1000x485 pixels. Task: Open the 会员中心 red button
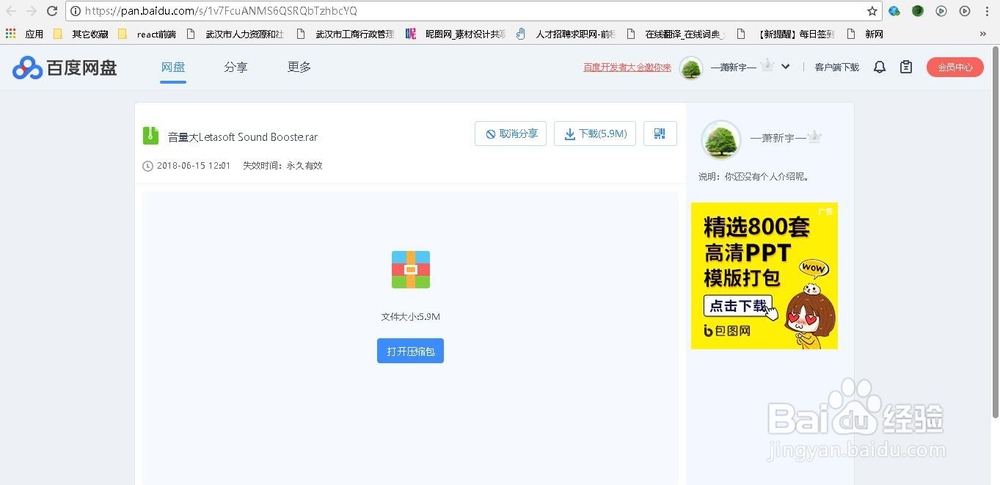[x=955, y=67]
